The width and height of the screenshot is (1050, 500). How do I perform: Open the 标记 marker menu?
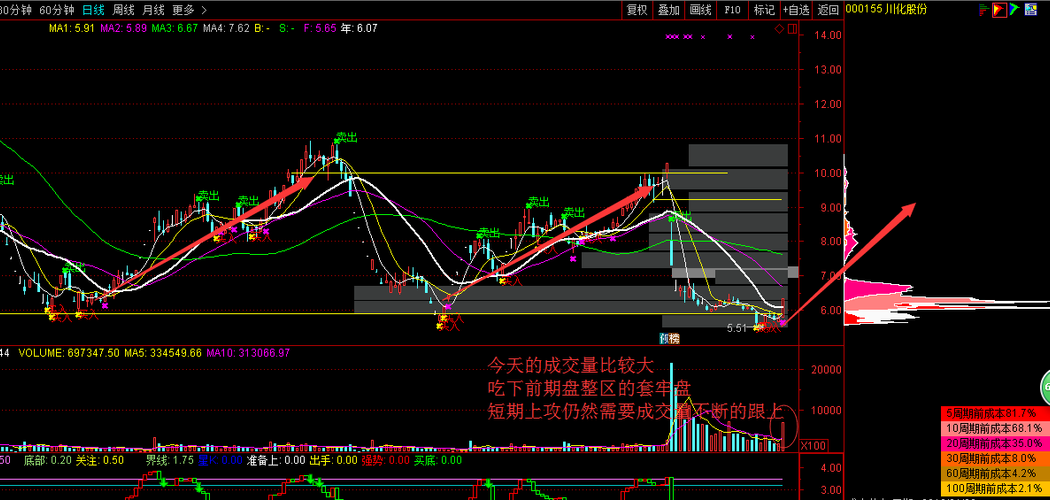764,9
